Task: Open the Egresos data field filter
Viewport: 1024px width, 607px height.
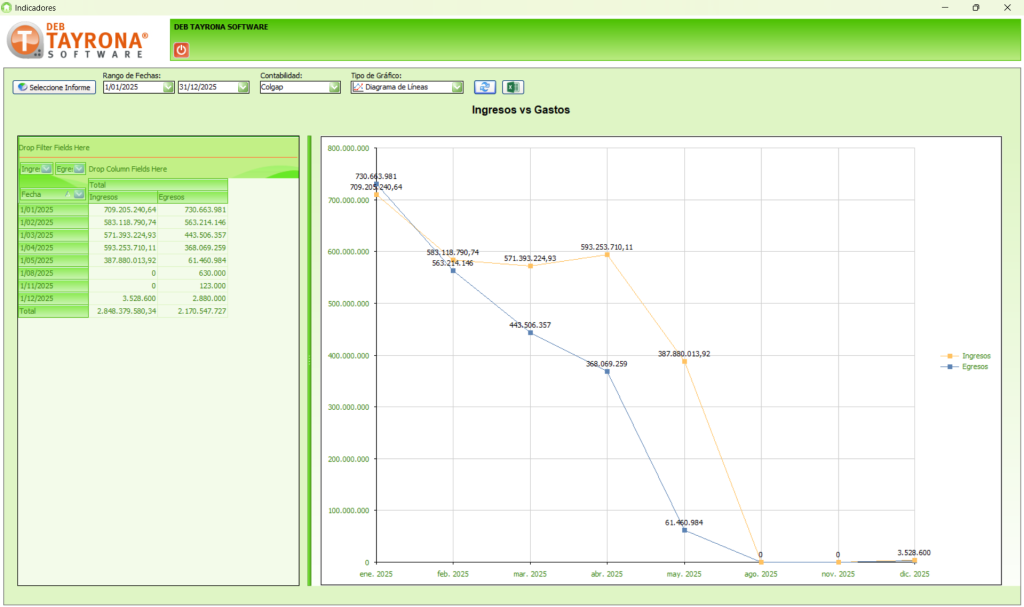Action: tap(79, 169)
